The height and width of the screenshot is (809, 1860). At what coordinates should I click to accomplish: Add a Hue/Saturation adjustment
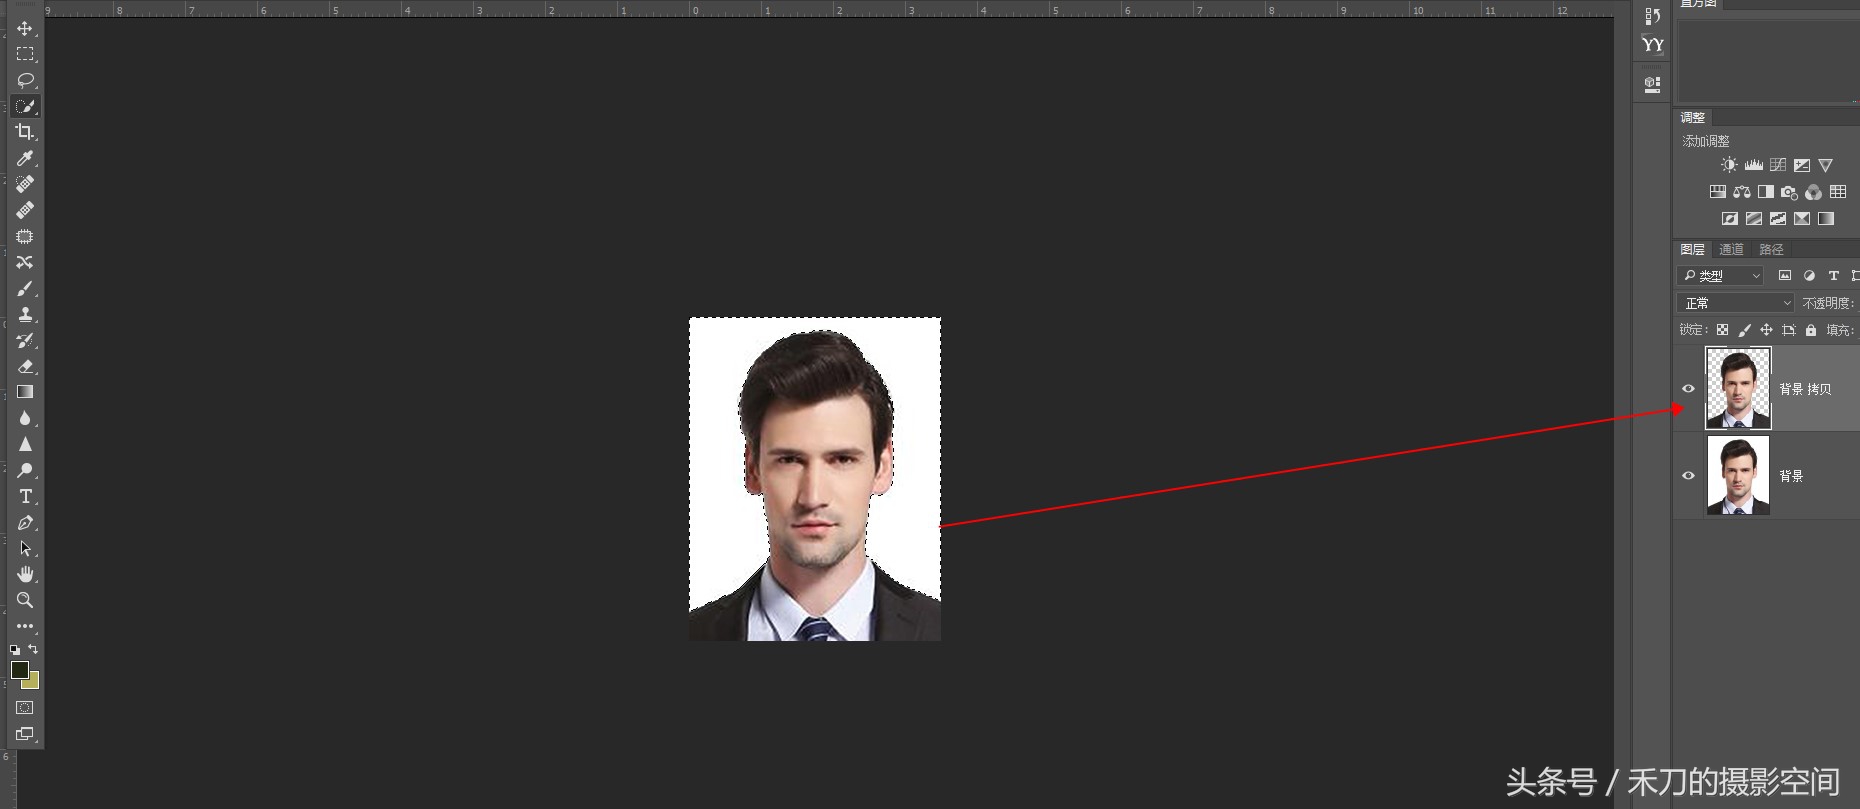point(1717,192)
